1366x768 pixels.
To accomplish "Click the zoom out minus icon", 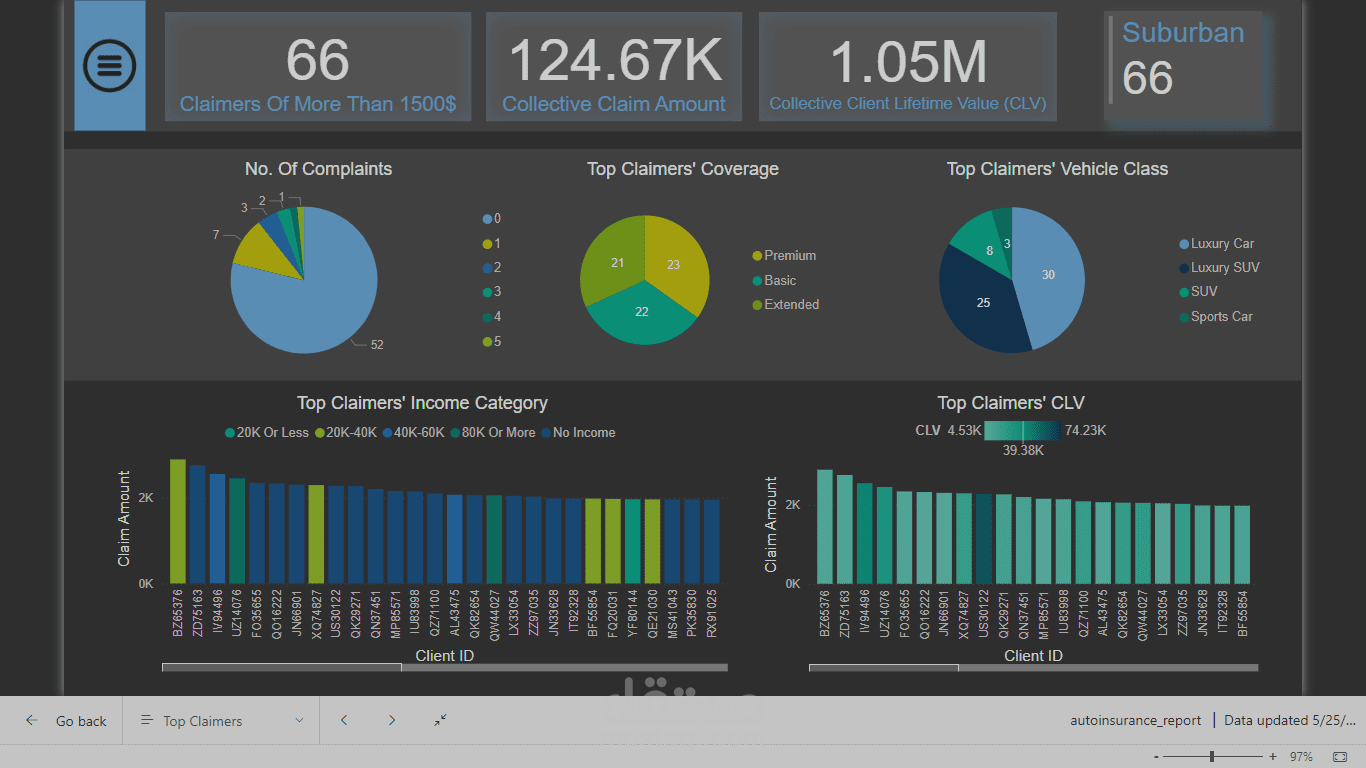I will 1156,757.
